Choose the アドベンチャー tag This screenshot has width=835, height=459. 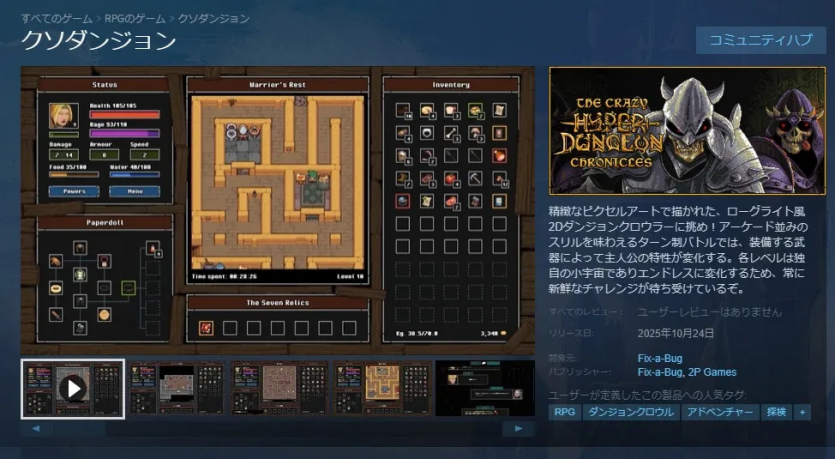[719, 412]
